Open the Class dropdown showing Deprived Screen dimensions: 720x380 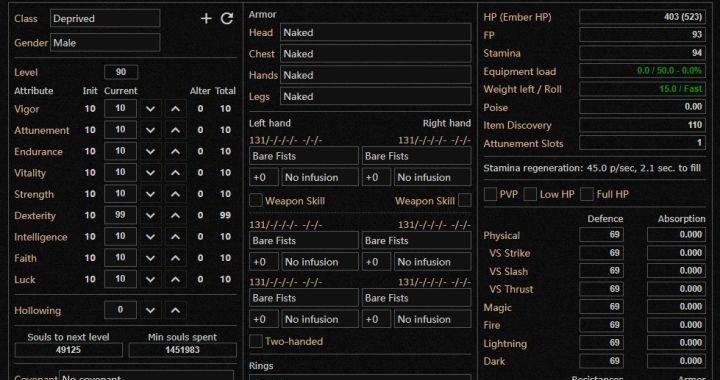click(x=105, y=19)
